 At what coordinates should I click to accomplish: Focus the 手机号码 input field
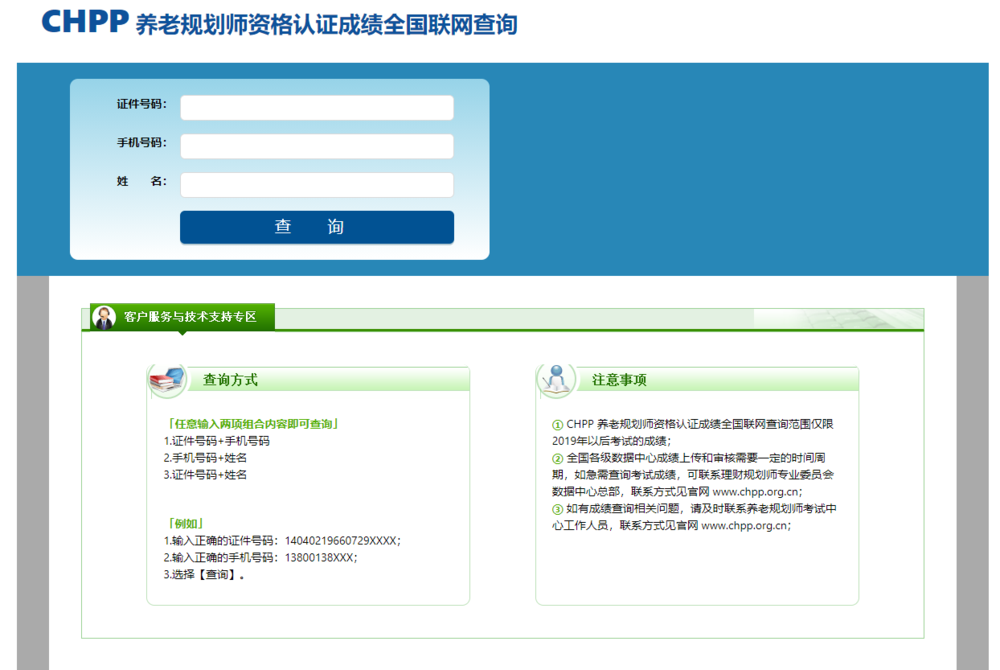pyautogui.click(x=316, y=146)
